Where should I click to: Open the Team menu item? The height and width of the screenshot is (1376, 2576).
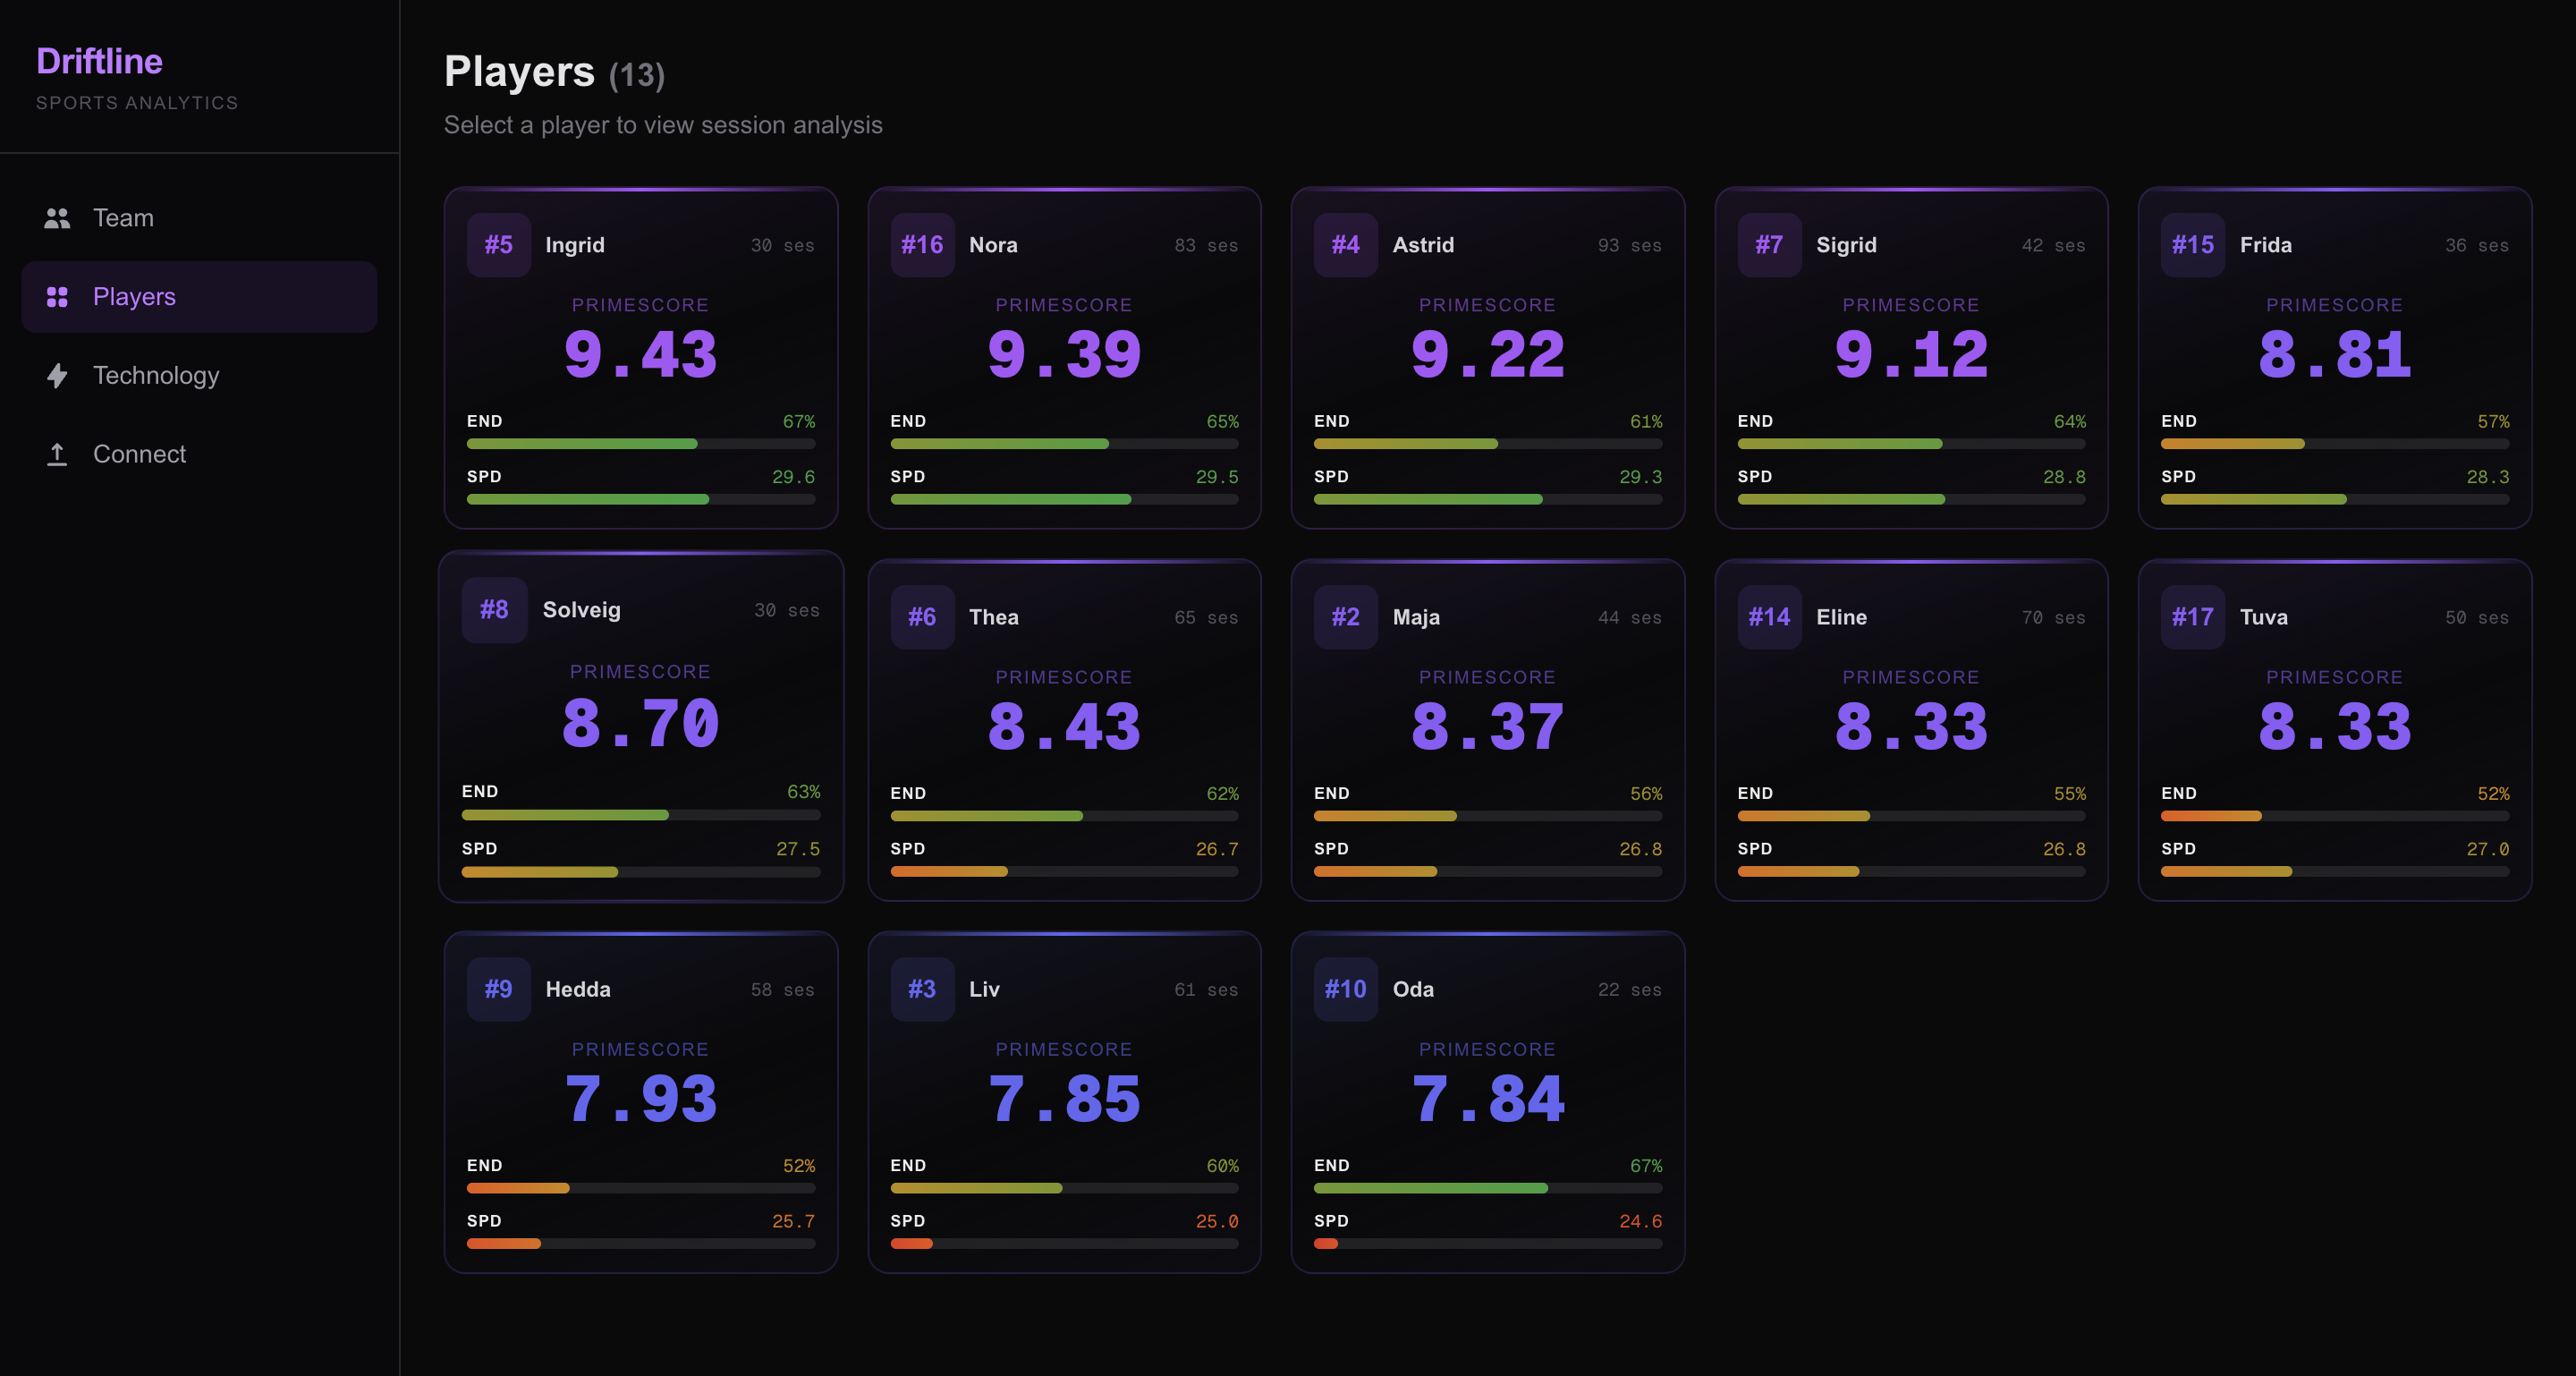123,218
